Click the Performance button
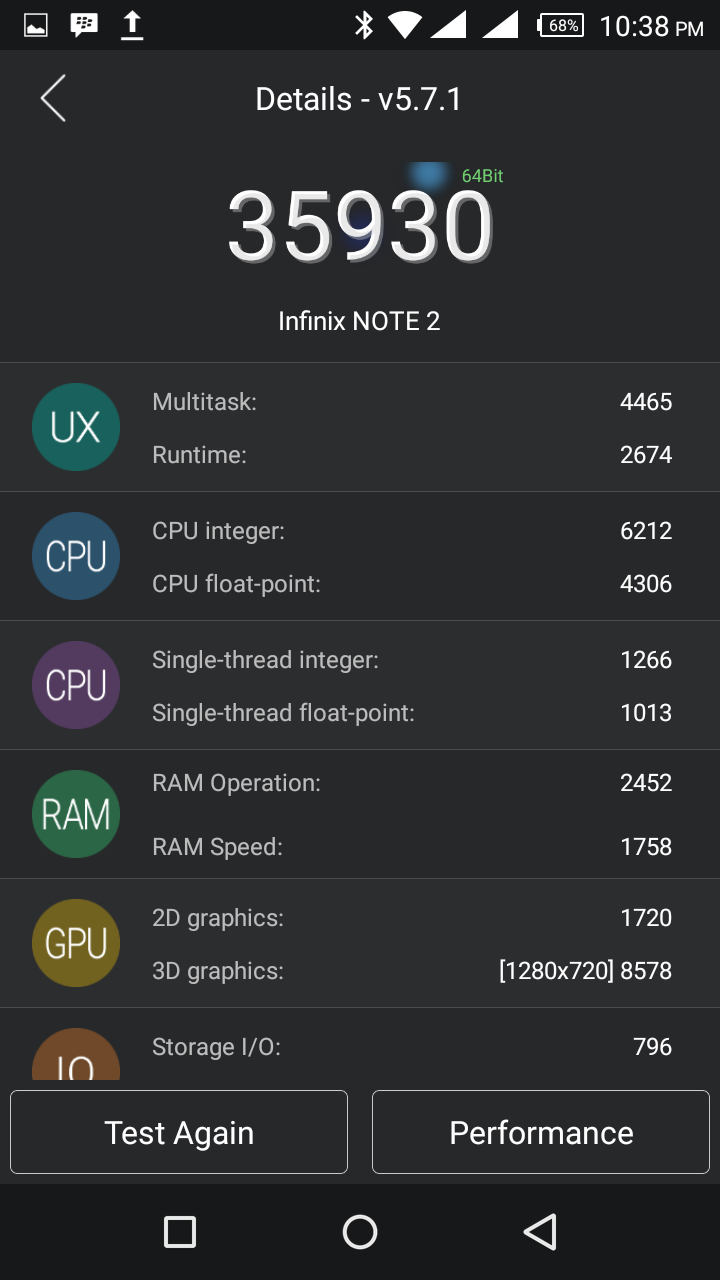Image resolution: width=720 pixels, height=1280 pixels. pyautogui.click(x=541, y=1132)
